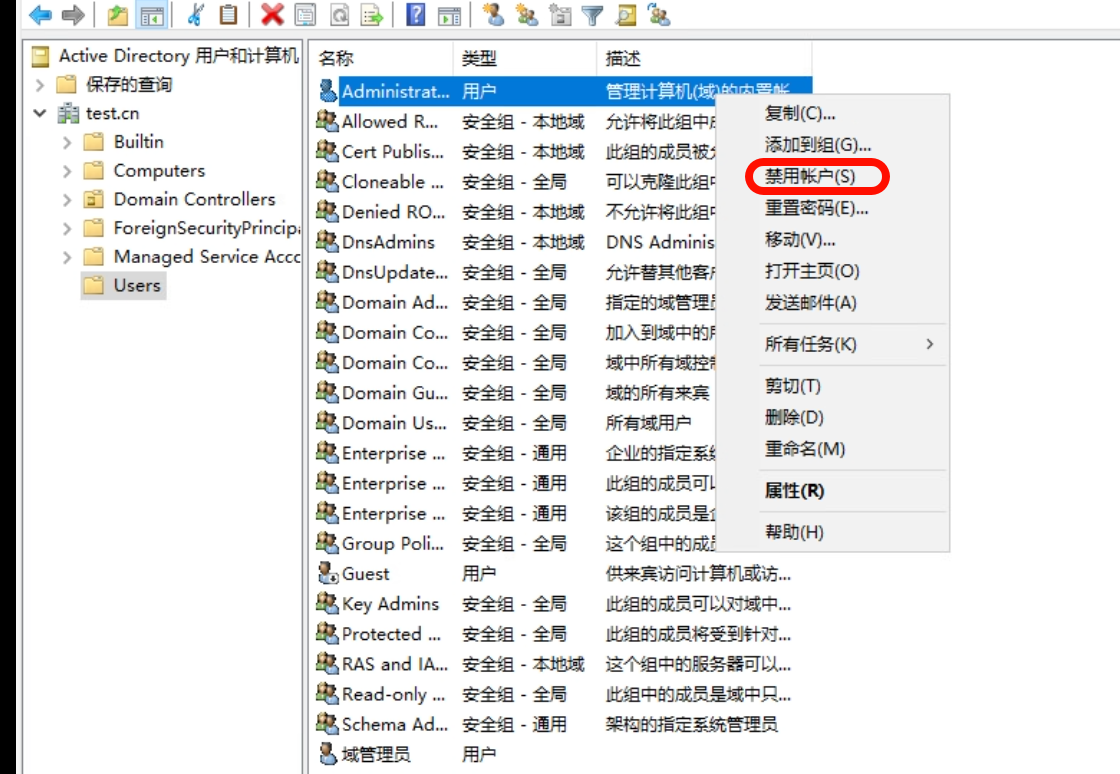
Task: Toggle the show/hide console tree icon
Action: click(x=151, y=14)
